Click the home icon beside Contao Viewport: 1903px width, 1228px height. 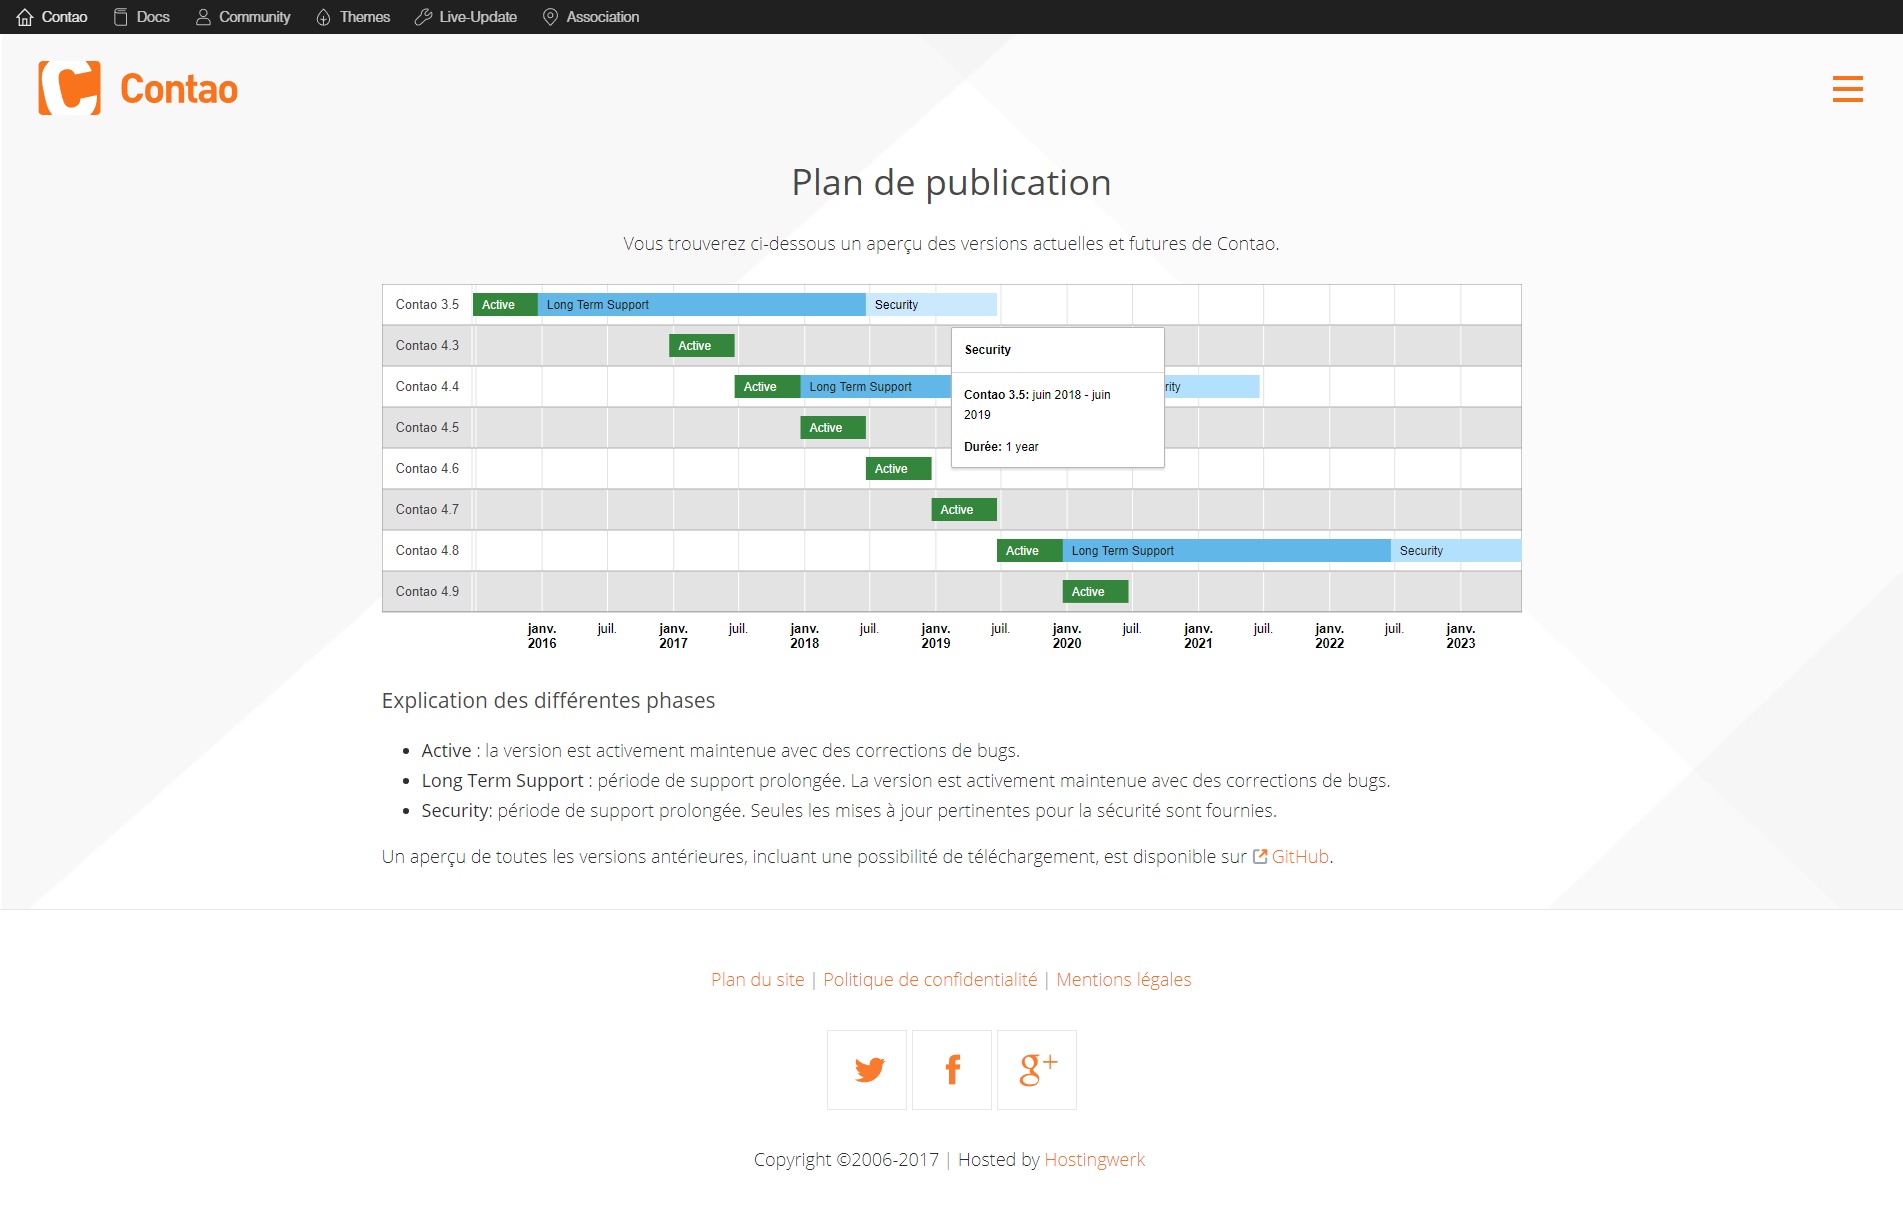25,17
